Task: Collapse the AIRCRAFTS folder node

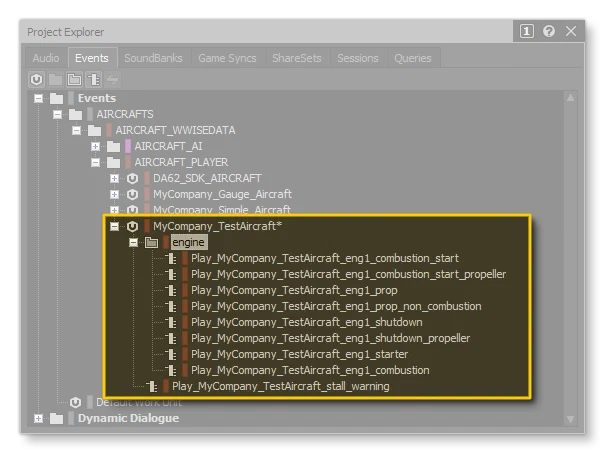Action: point(57,115)
